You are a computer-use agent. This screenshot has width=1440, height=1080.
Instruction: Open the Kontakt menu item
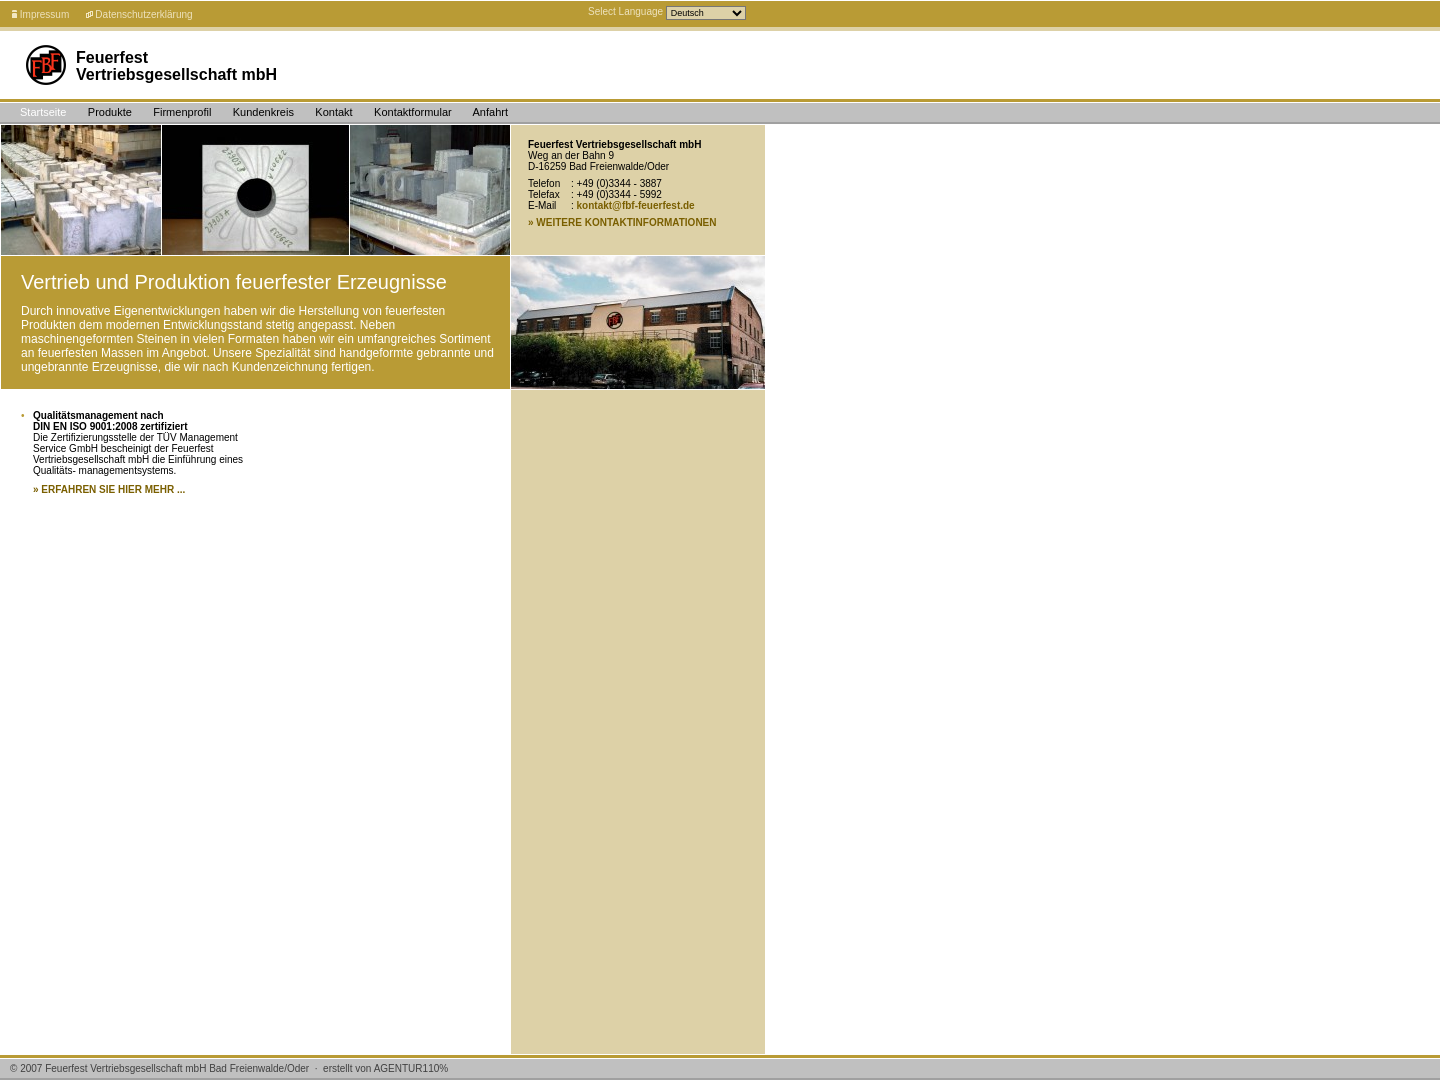(334, 112)
